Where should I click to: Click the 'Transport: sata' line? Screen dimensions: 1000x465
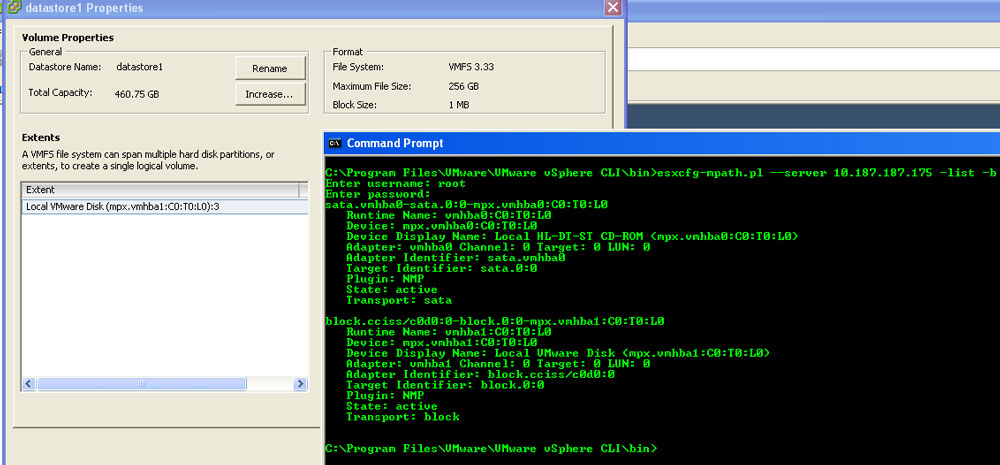pos(399,300)
